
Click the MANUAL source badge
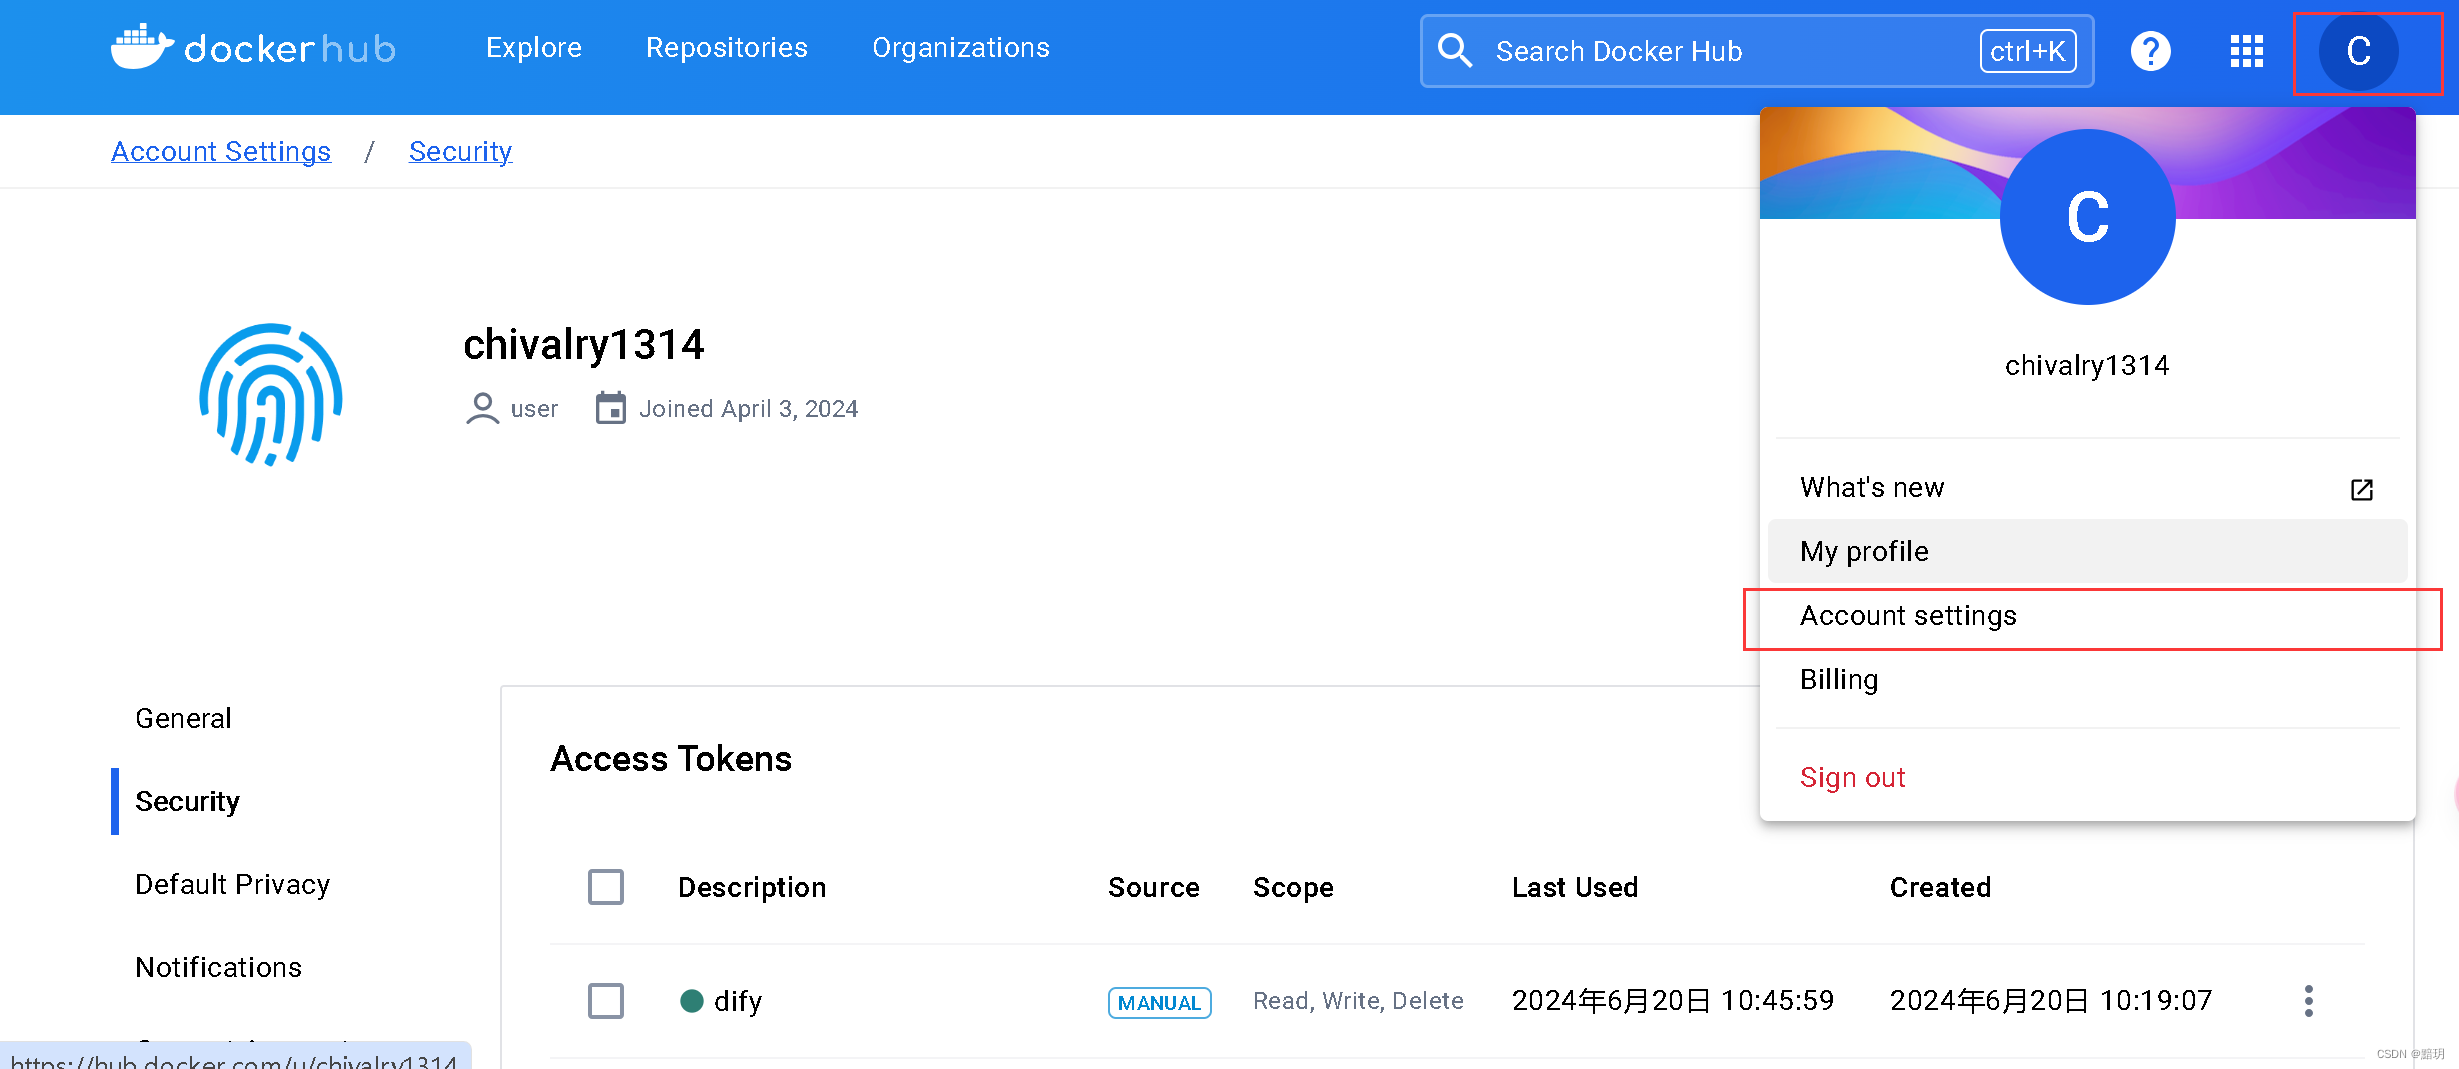pyautogui.click(x=1159, y=1002)
